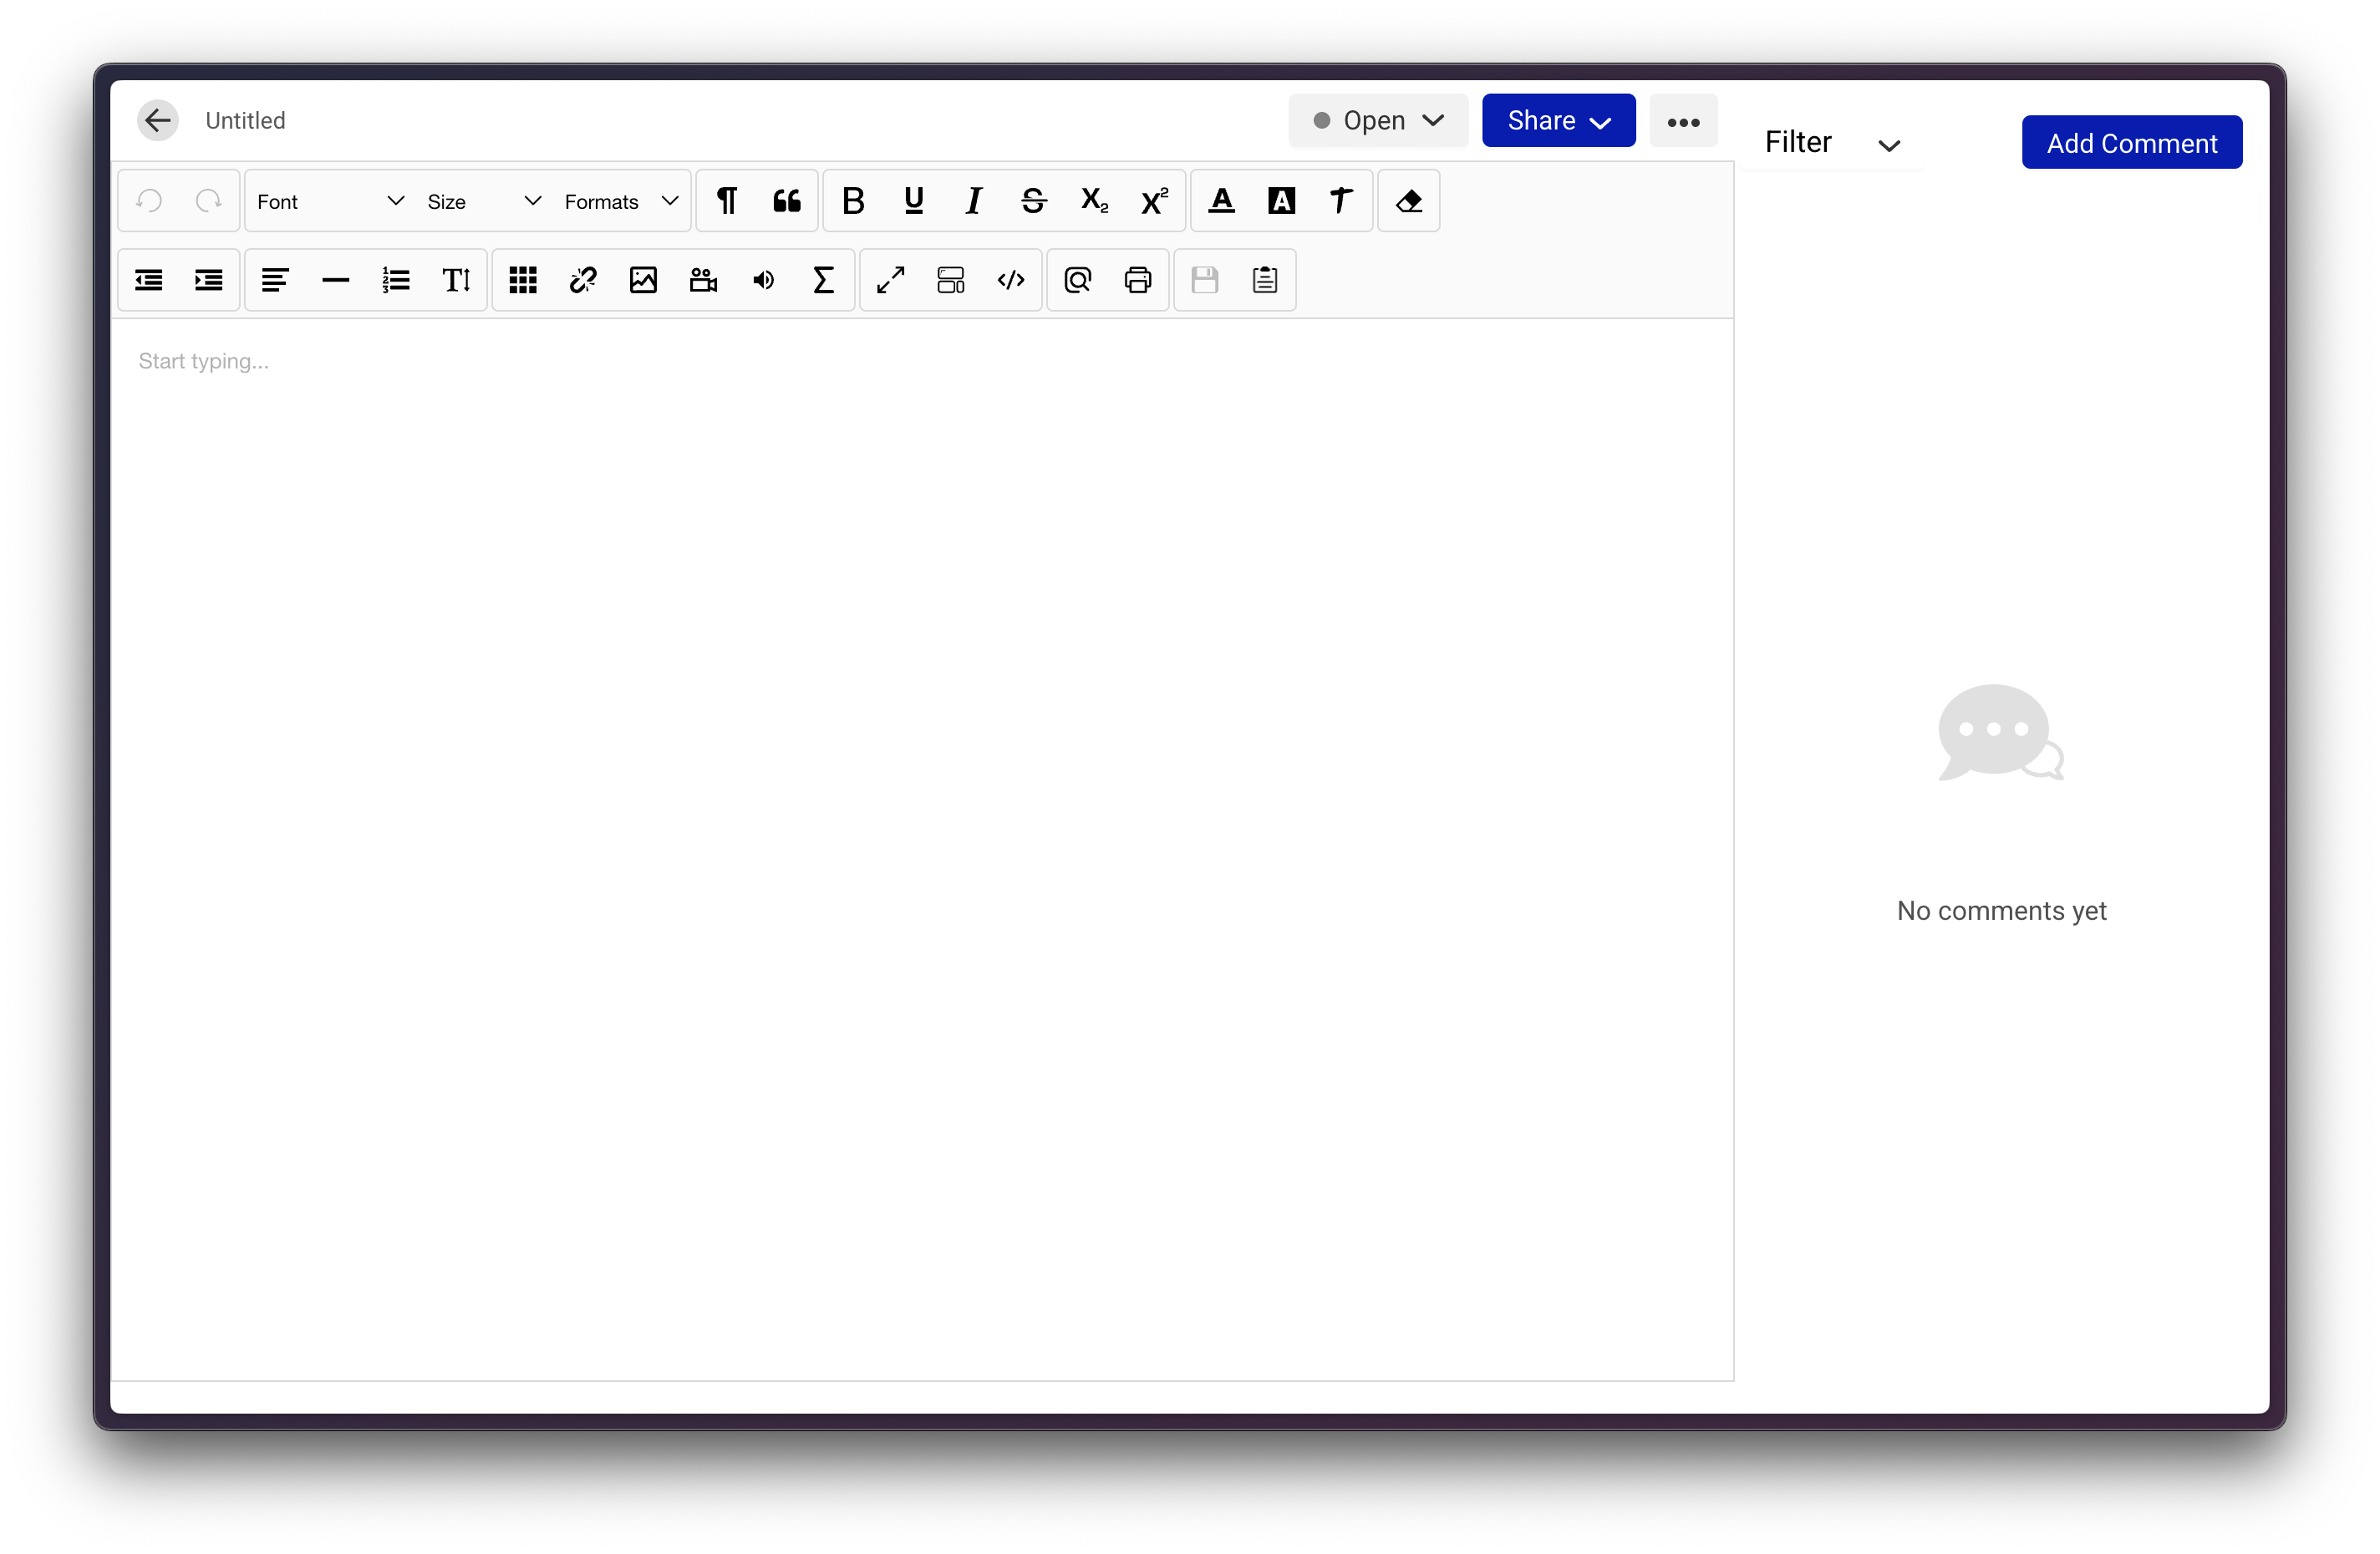This screenshot has width=2380, height=1554.
Task: Click the line height icon
Action: [456, 280]
